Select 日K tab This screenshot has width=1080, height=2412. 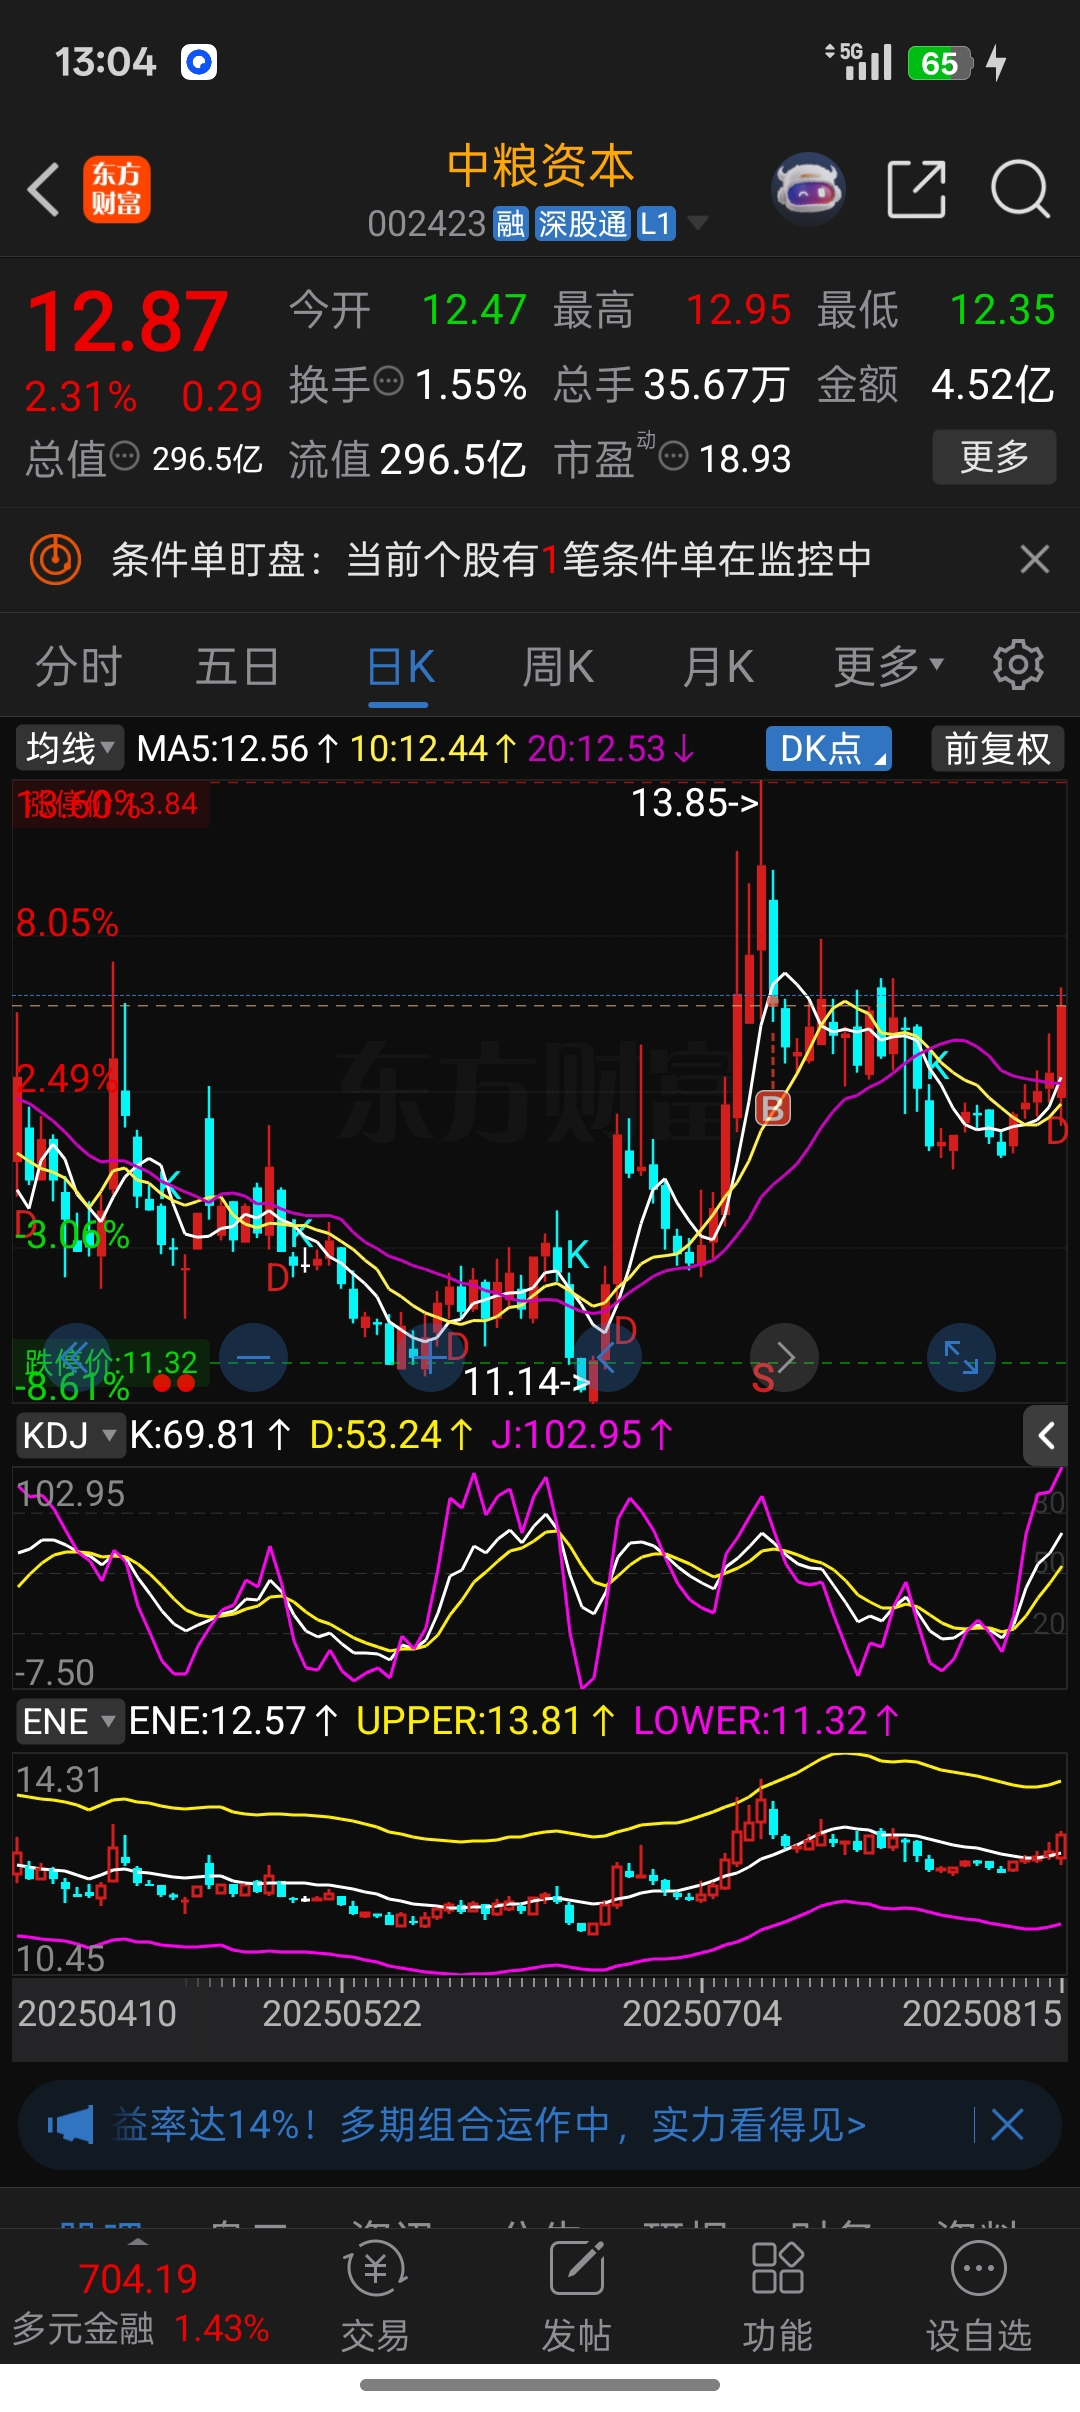tap(400, 666)
